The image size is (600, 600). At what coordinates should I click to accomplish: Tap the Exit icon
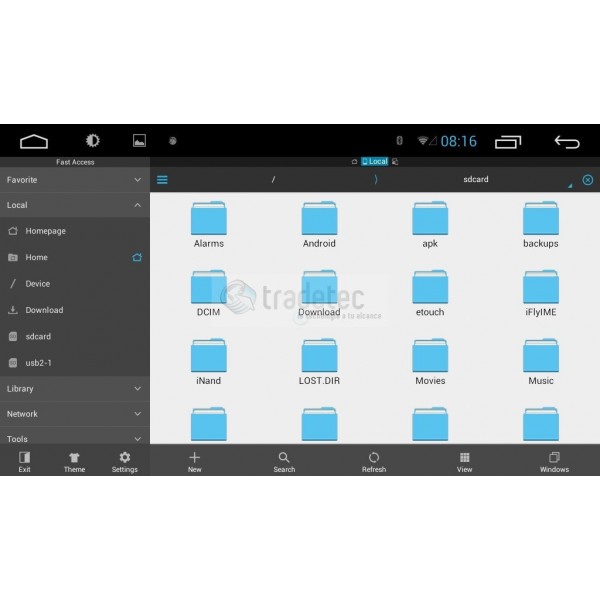[x=24, y=458]
